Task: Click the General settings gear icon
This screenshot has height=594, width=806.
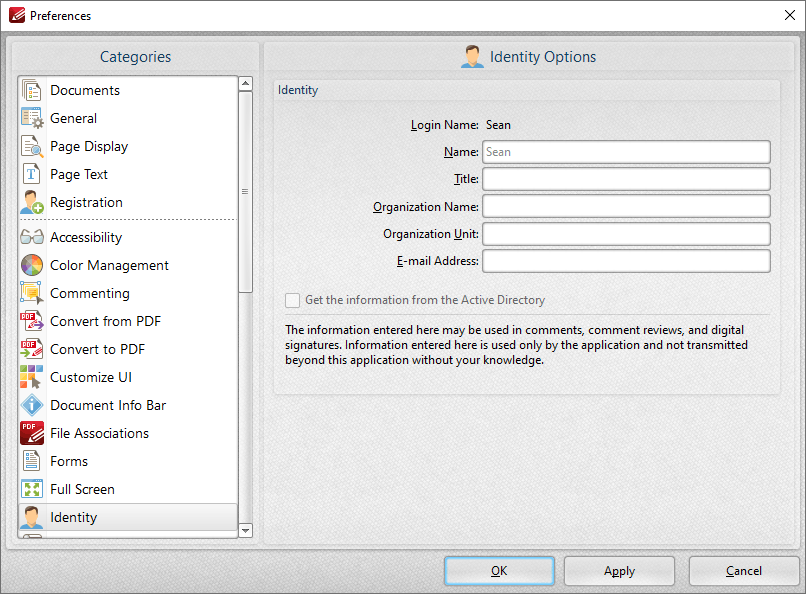Action: (x=32, y=118)
